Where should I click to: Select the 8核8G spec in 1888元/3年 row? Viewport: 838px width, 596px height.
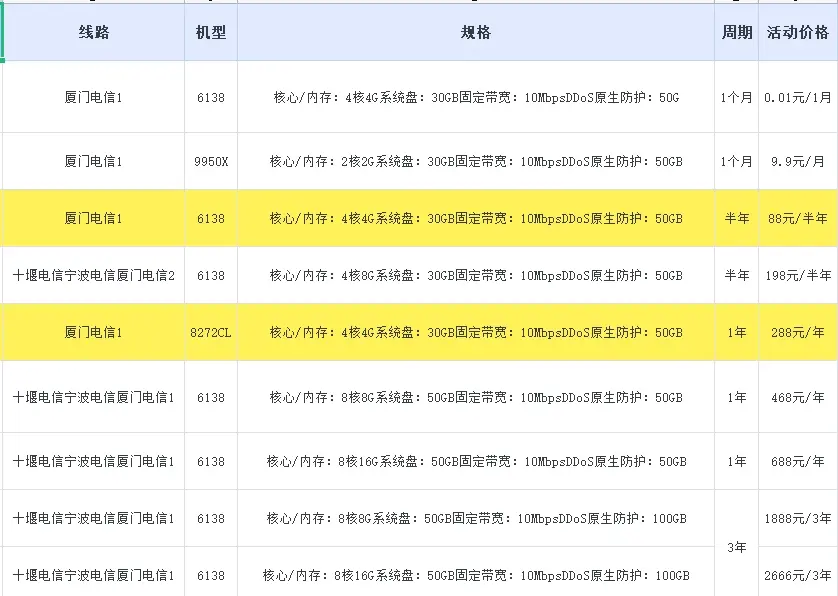tap(476, 518)
